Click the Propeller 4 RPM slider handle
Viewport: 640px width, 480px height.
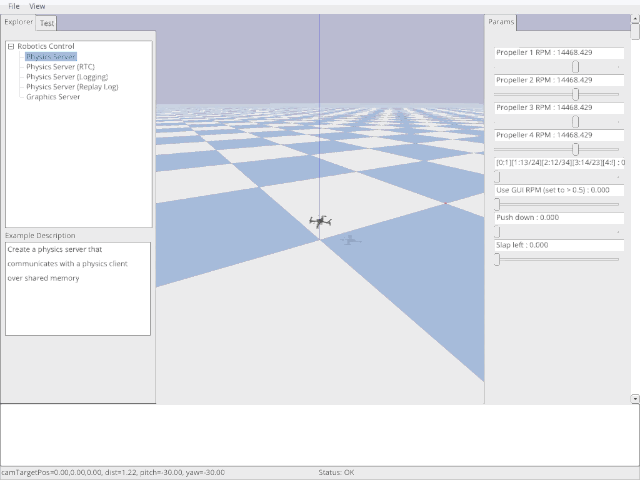coord(575,149)
